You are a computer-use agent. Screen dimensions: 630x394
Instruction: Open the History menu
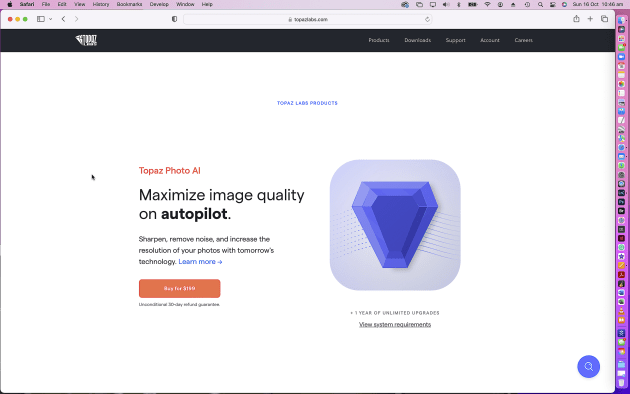(101, 4)
